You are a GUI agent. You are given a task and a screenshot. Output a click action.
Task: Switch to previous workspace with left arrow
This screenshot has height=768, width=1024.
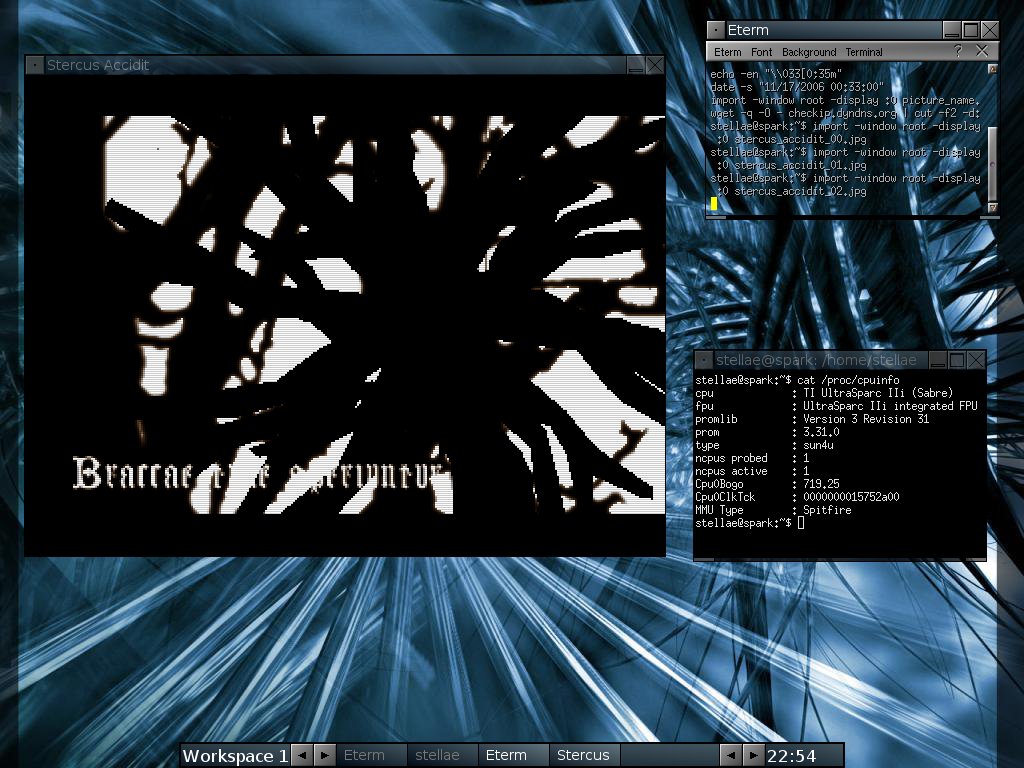pos(302,756)
